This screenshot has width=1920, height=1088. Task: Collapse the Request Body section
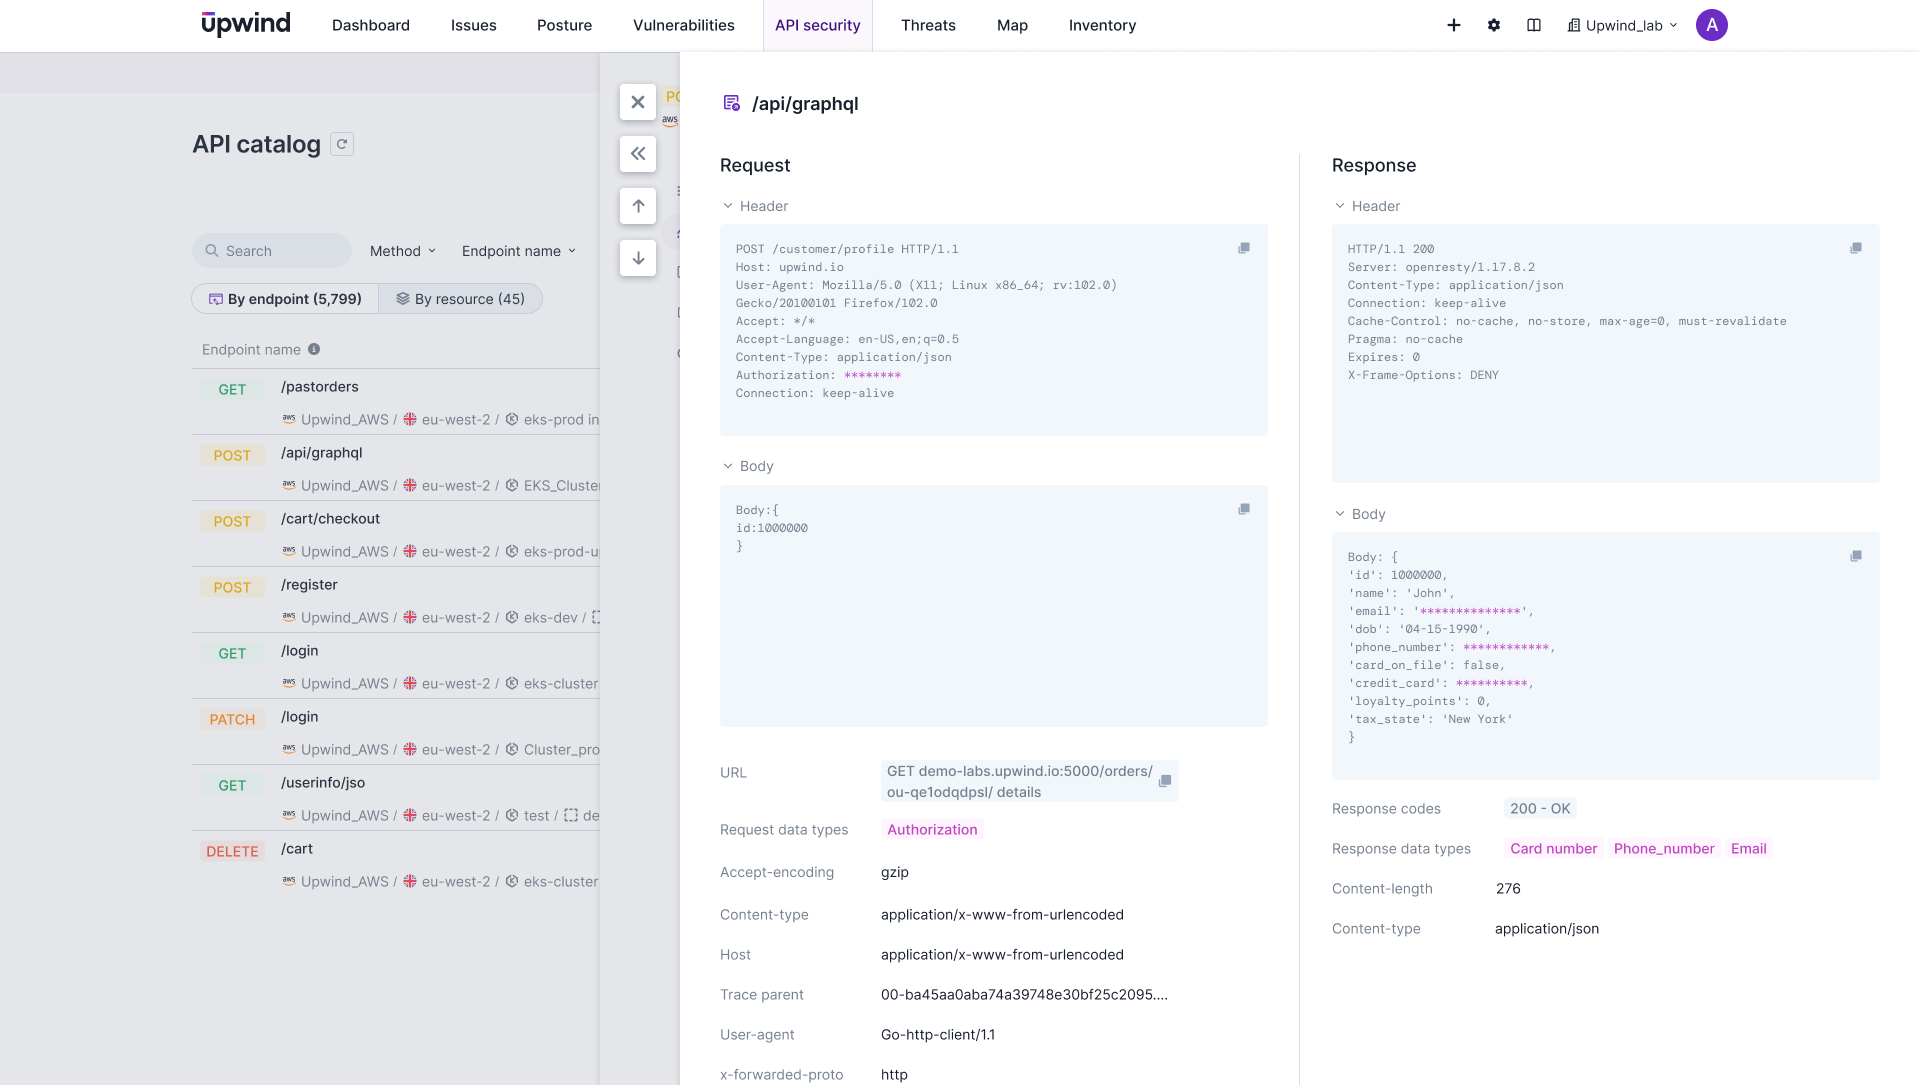pos(726,465)
